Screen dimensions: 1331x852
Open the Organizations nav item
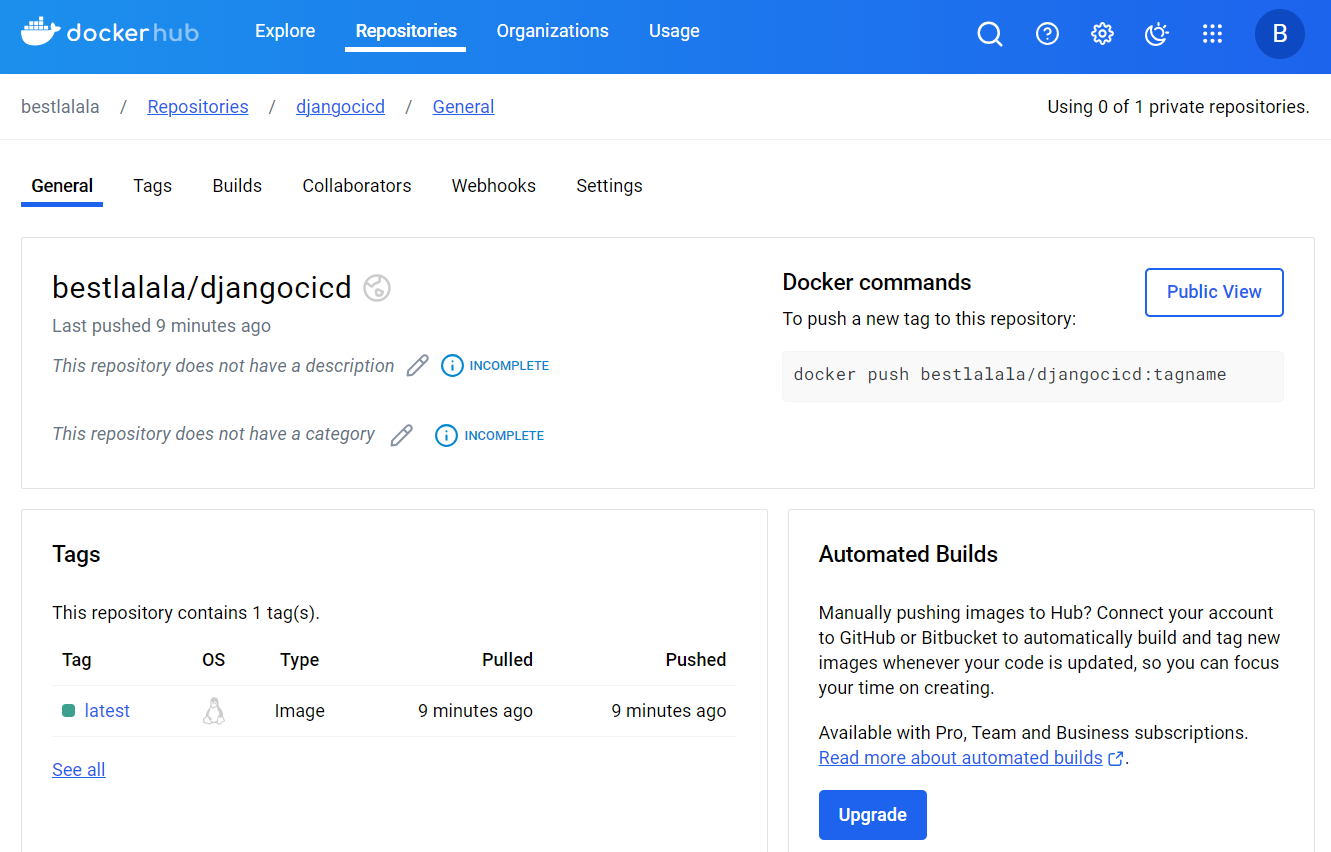click(552, 31)
